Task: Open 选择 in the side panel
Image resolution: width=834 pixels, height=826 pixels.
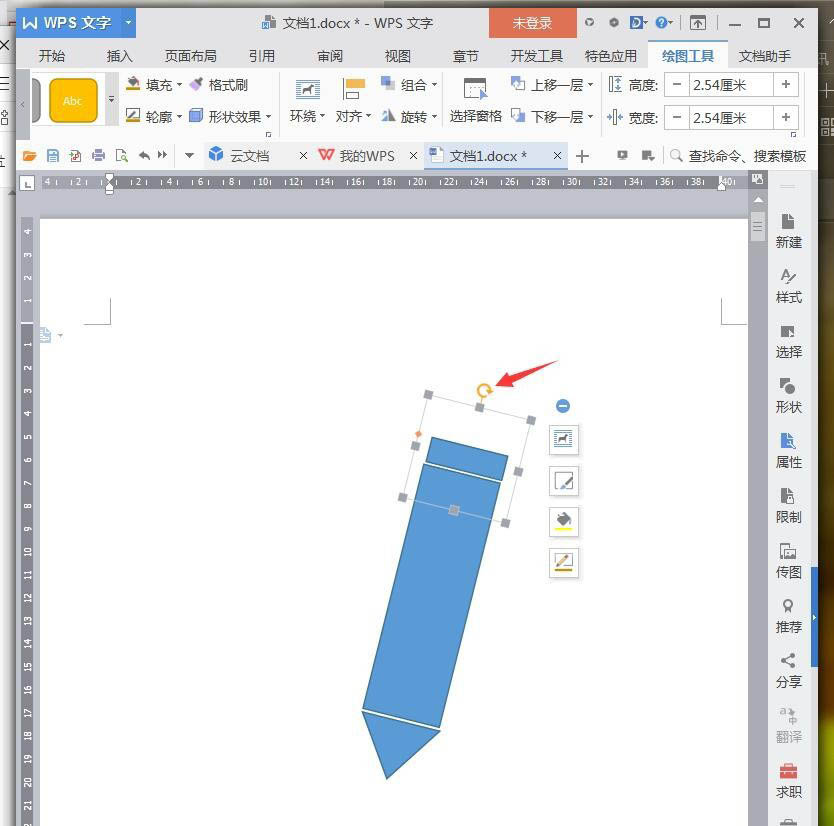Action: [788, 341]
